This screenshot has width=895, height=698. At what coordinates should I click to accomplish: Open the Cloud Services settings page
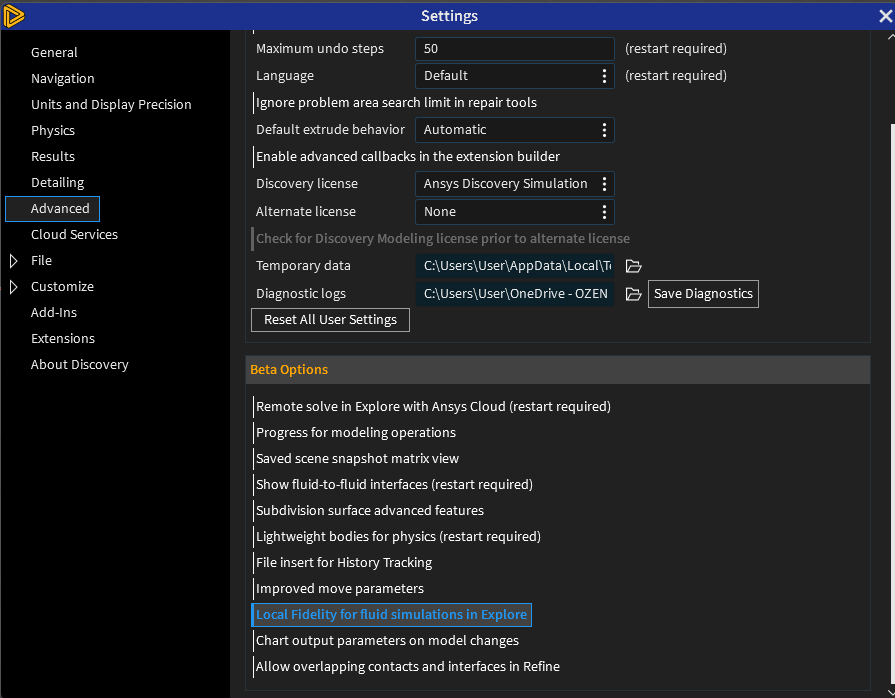click(74, 235)
